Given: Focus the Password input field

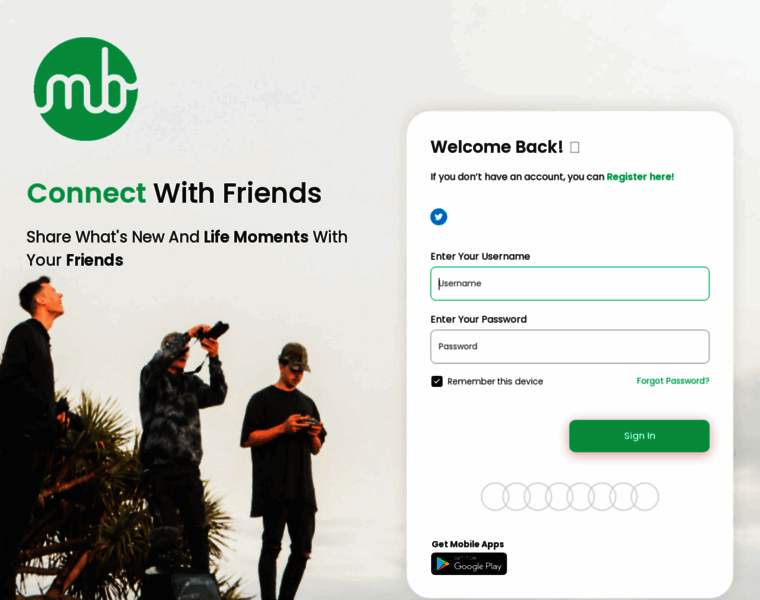Looking at the screenshot, I should pyautogui.click(x=570, y=347).
